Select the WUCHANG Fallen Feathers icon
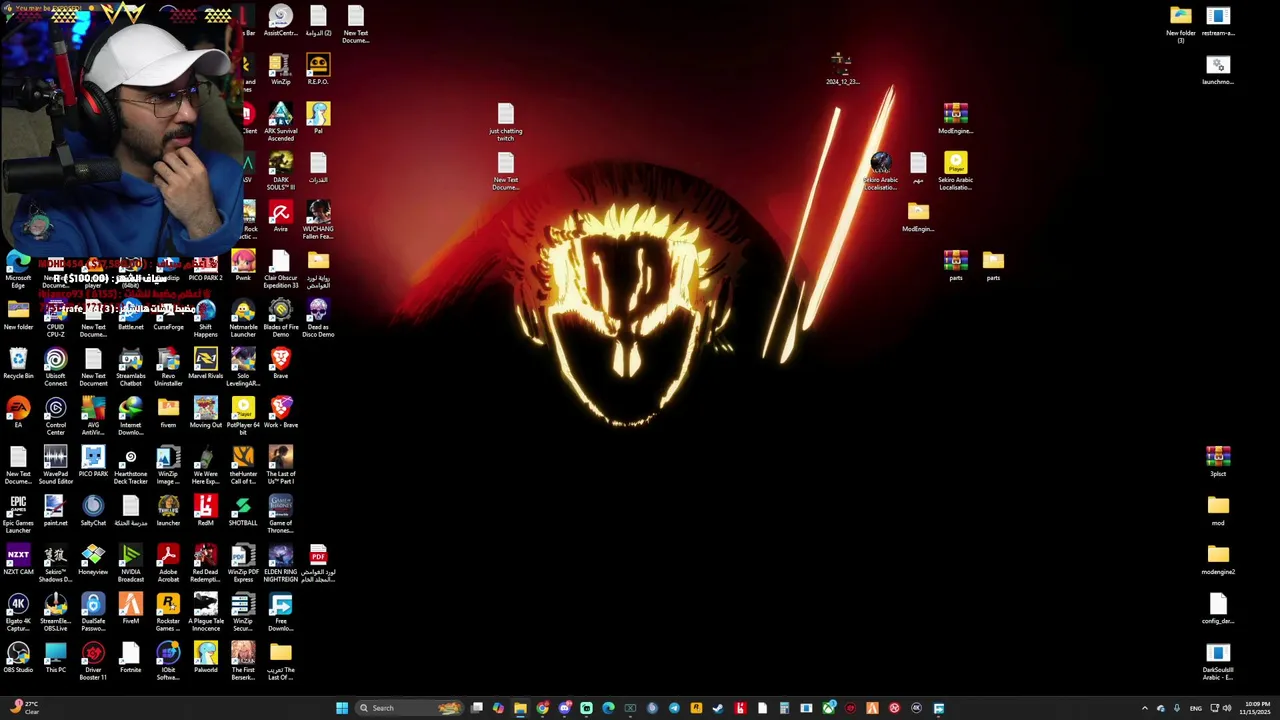1280x720 pixels. point(318,220)
